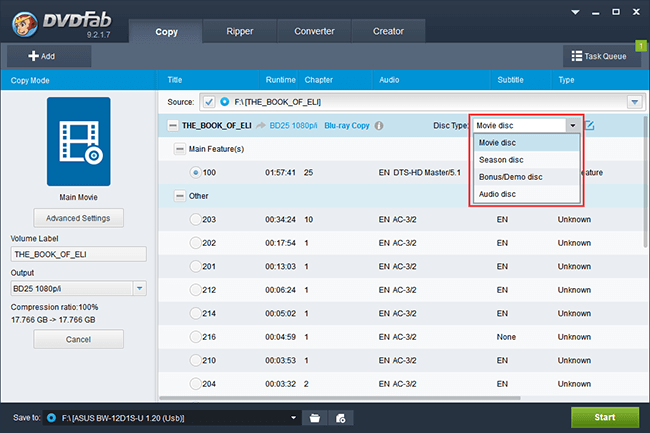This screenshot has height=433, width=650.
Task: Click the Runtime column header
Action: pyautogui.click(x=281, y=80)
